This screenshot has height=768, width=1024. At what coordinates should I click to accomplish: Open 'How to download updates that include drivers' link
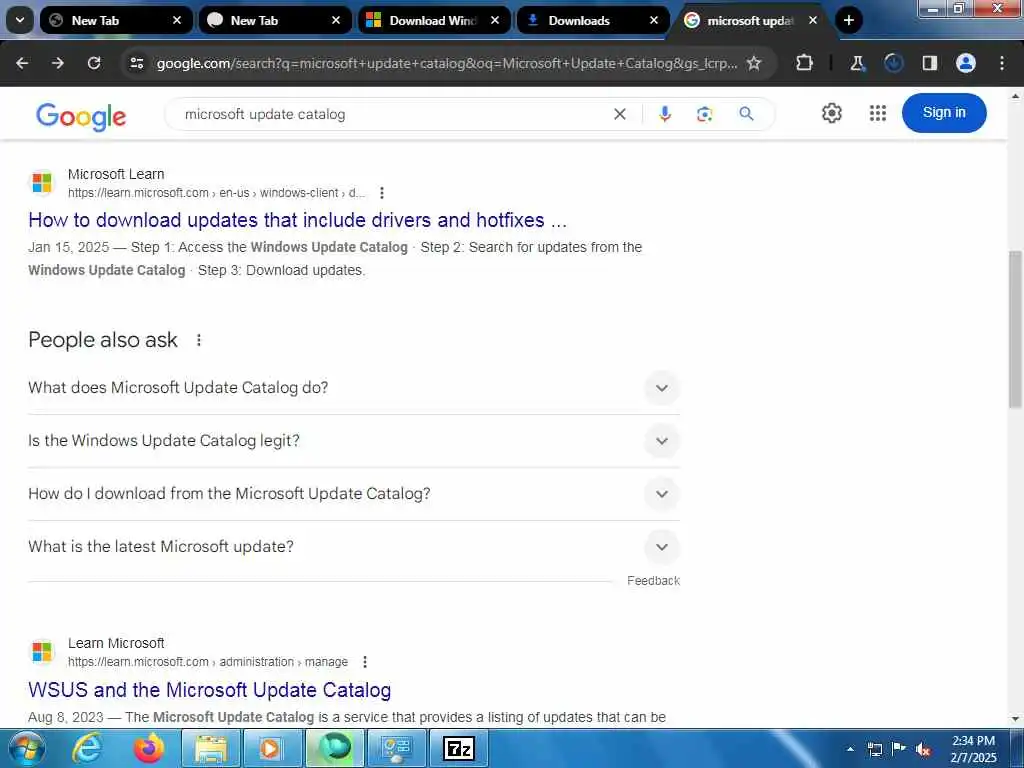[x=297, y=220]
